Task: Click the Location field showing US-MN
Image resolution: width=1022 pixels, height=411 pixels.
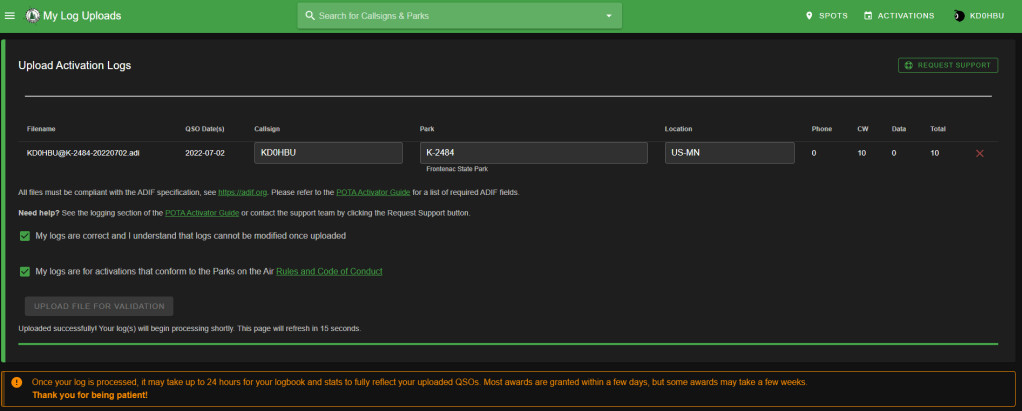Action: (729, 153)
